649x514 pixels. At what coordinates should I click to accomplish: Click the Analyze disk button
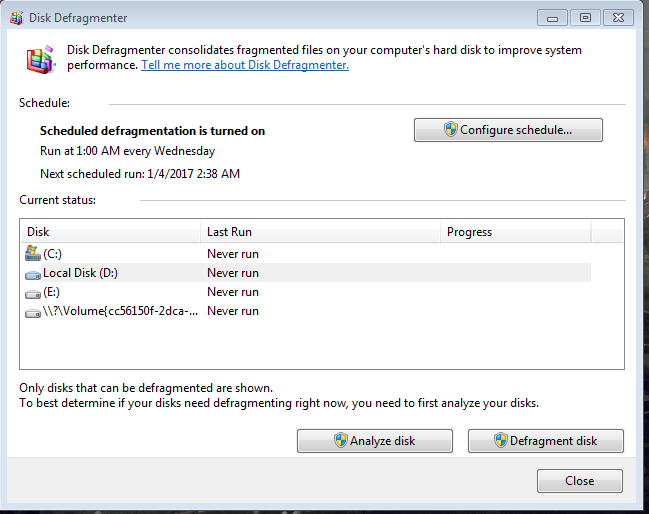coord(375,441)
